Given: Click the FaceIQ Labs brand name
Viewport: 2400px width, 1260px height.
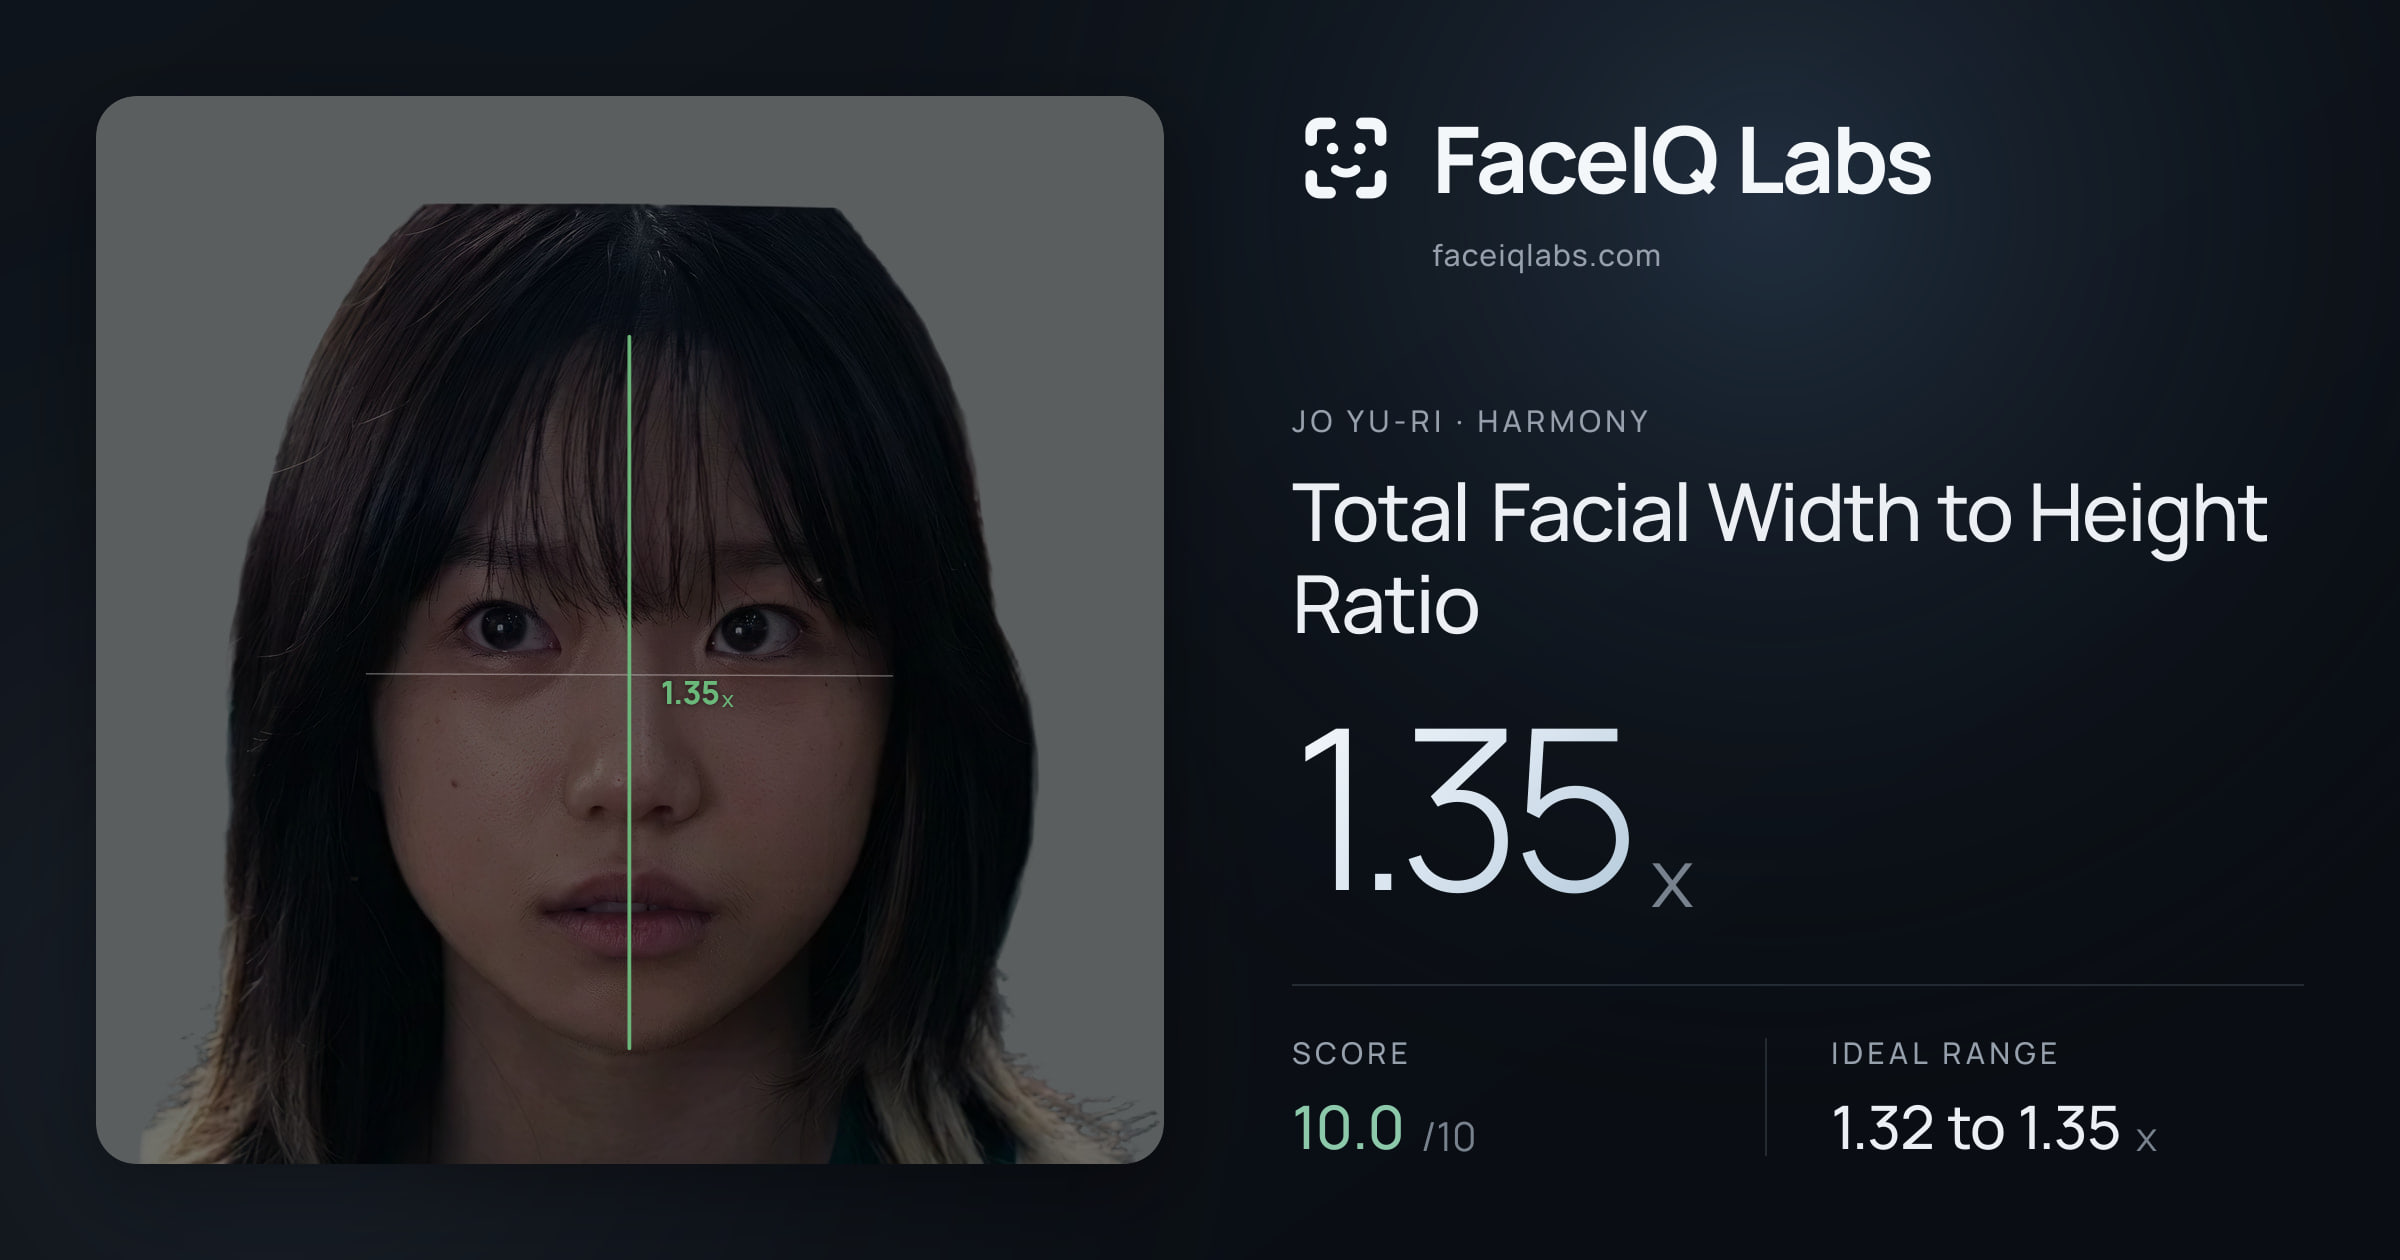Looking at the screenshot, I should [1682, 160].
